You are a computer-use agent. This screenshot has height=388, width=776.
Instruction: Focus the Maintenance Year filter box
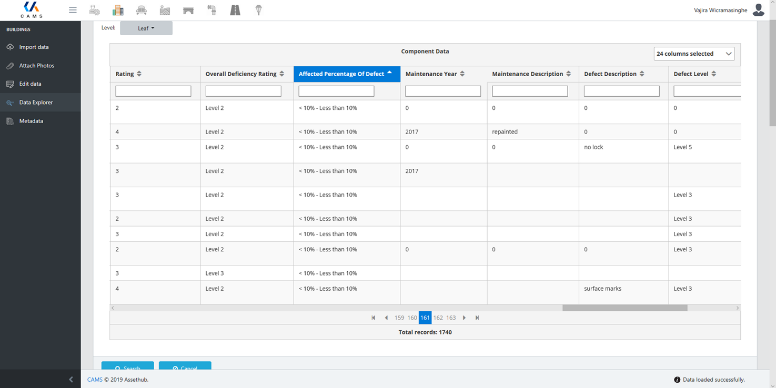point(443,91)
